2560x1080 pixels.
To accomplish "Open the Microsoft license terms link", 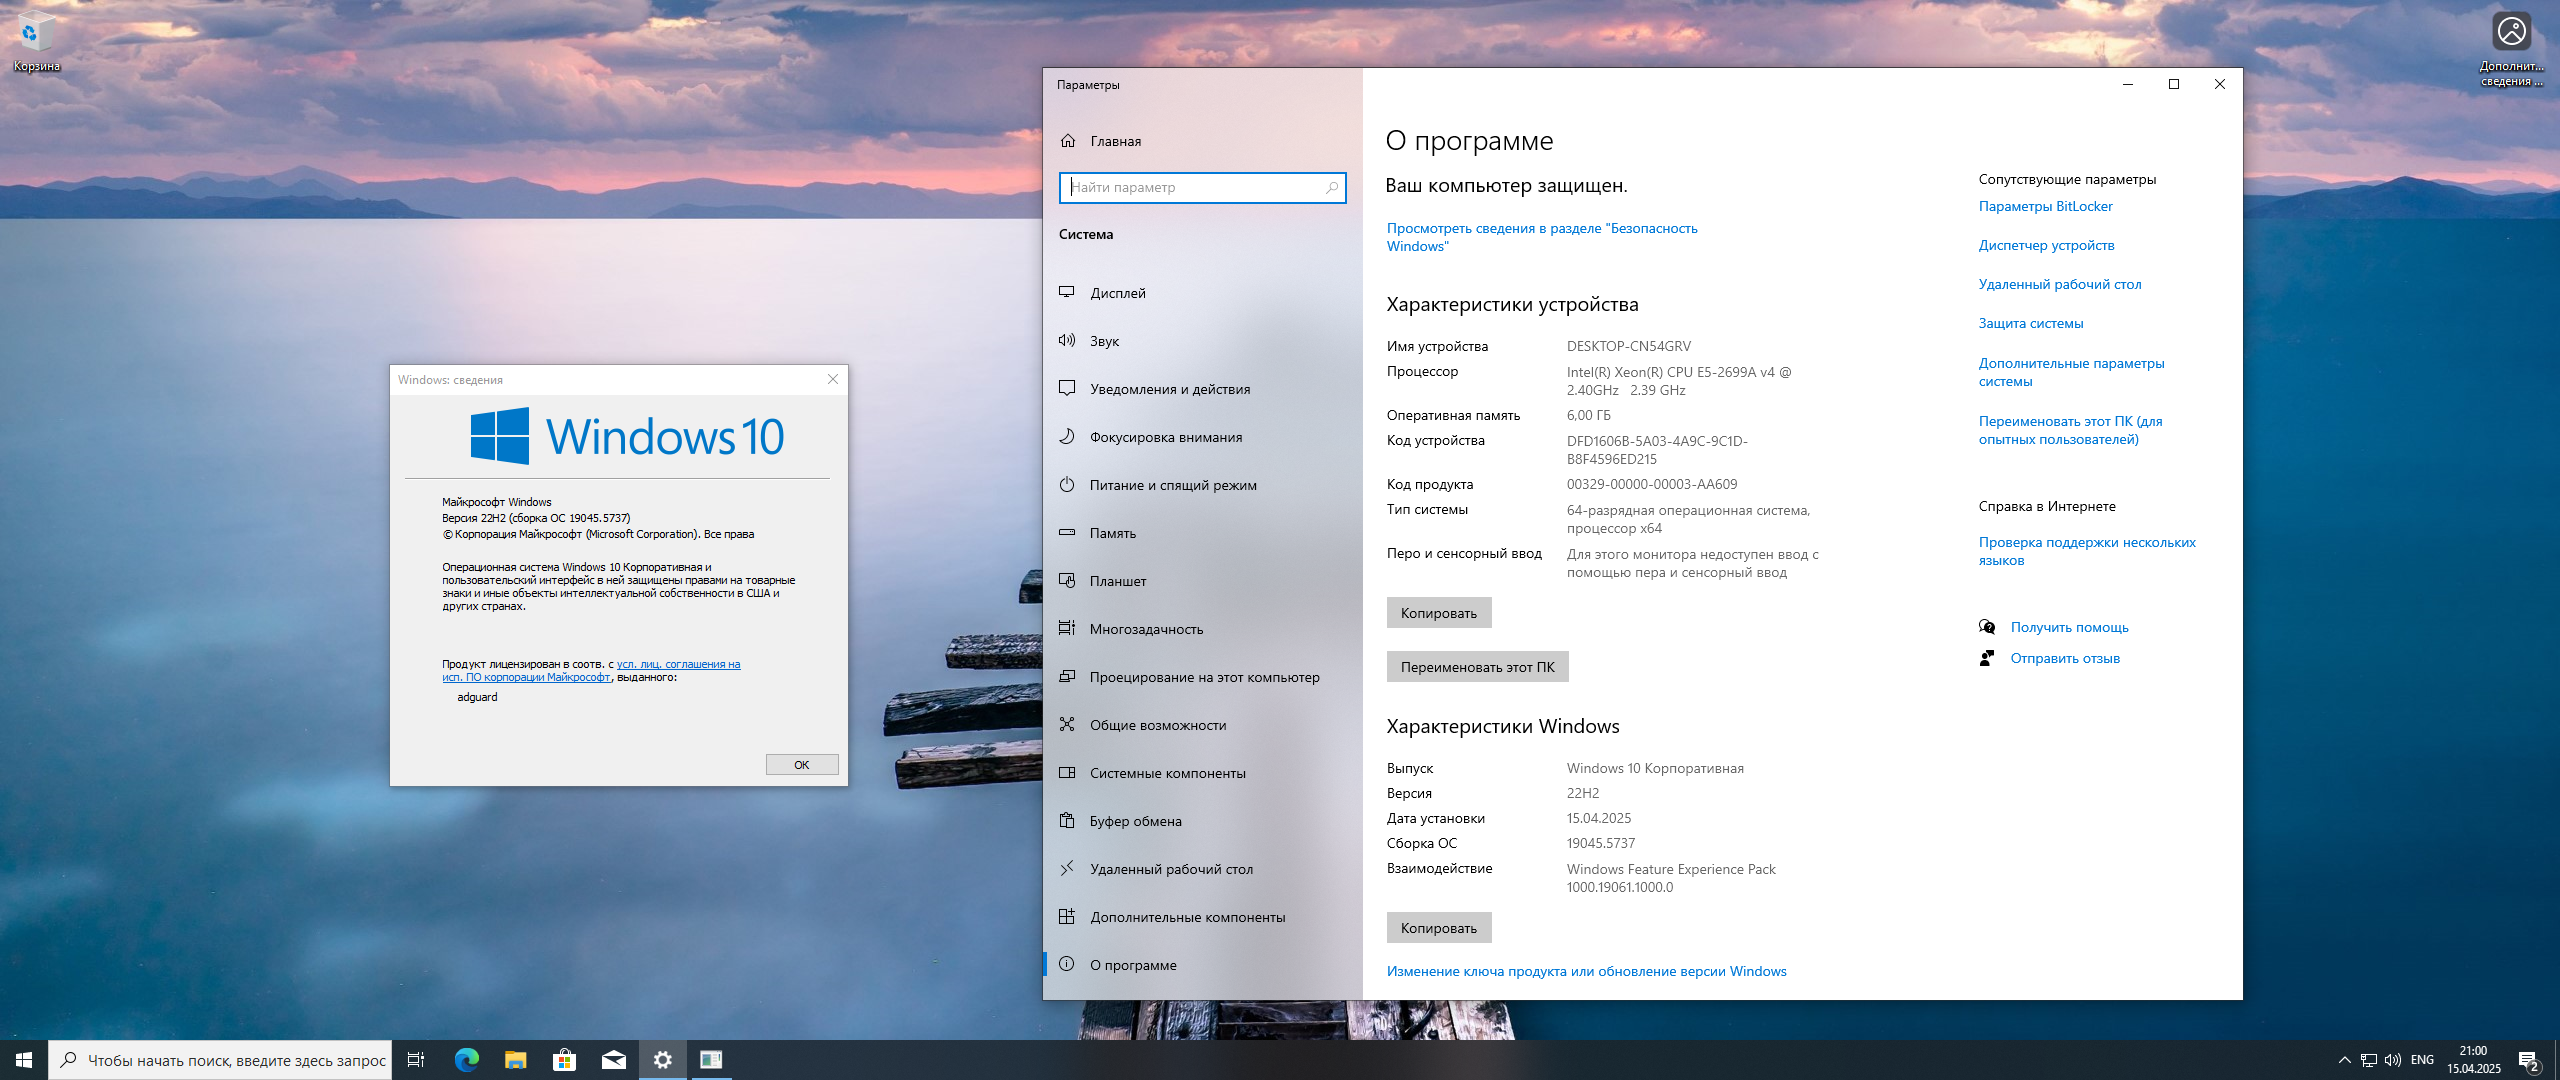I will tap(678, 664).
